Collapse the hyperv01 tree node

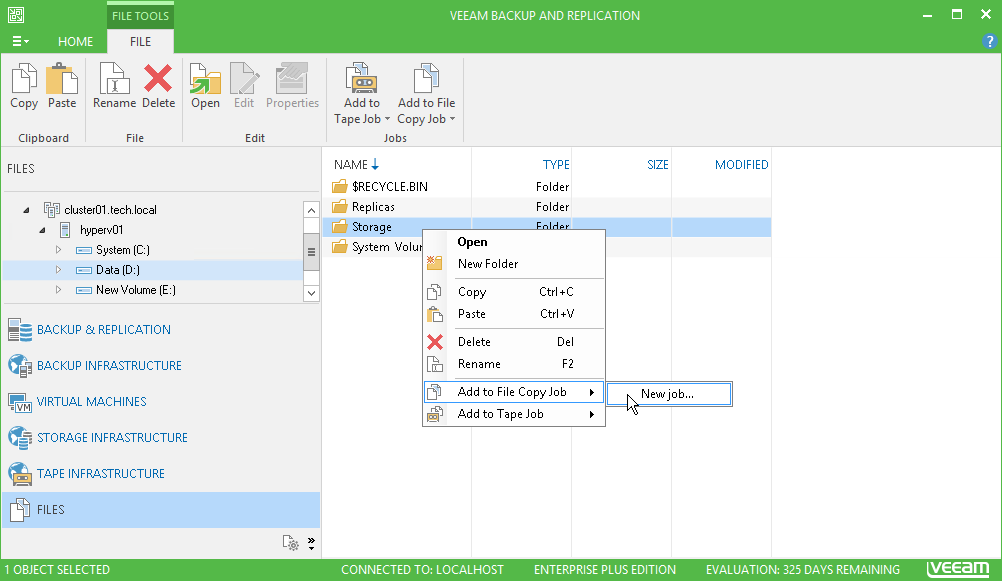point(42,230)
